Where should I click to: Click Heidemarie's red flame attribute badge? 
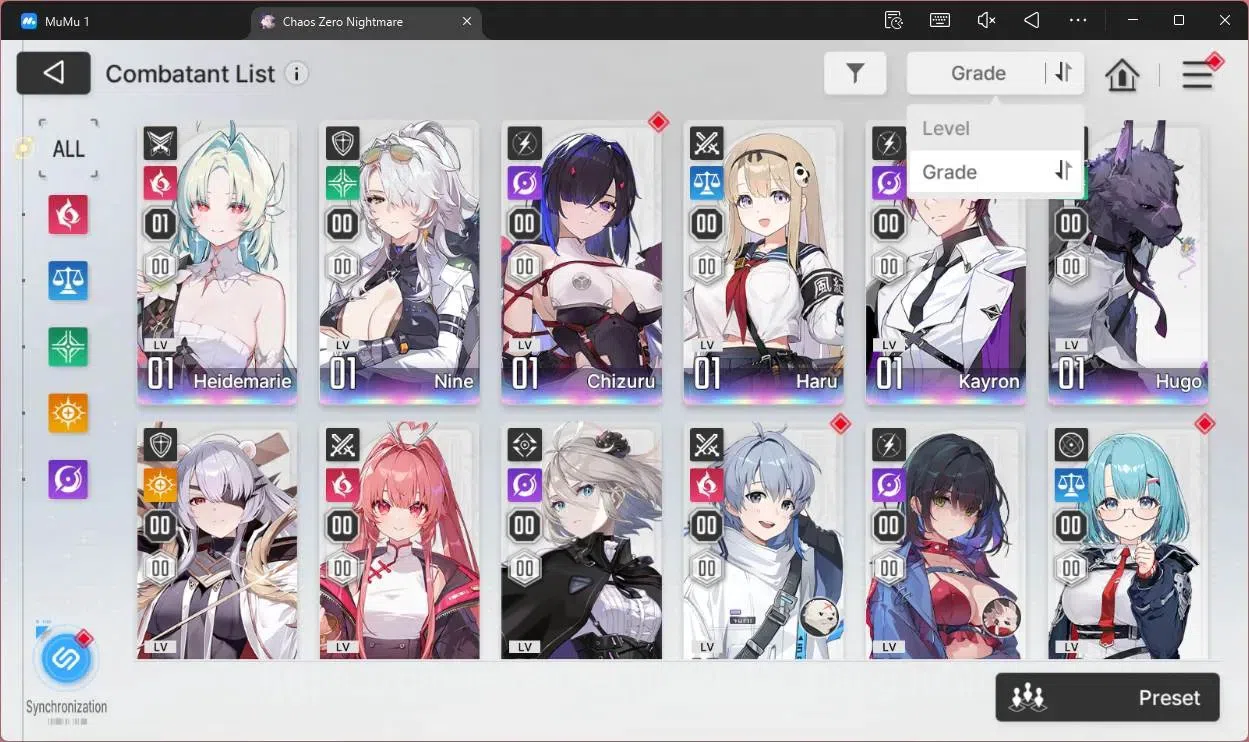coord(160,183)
